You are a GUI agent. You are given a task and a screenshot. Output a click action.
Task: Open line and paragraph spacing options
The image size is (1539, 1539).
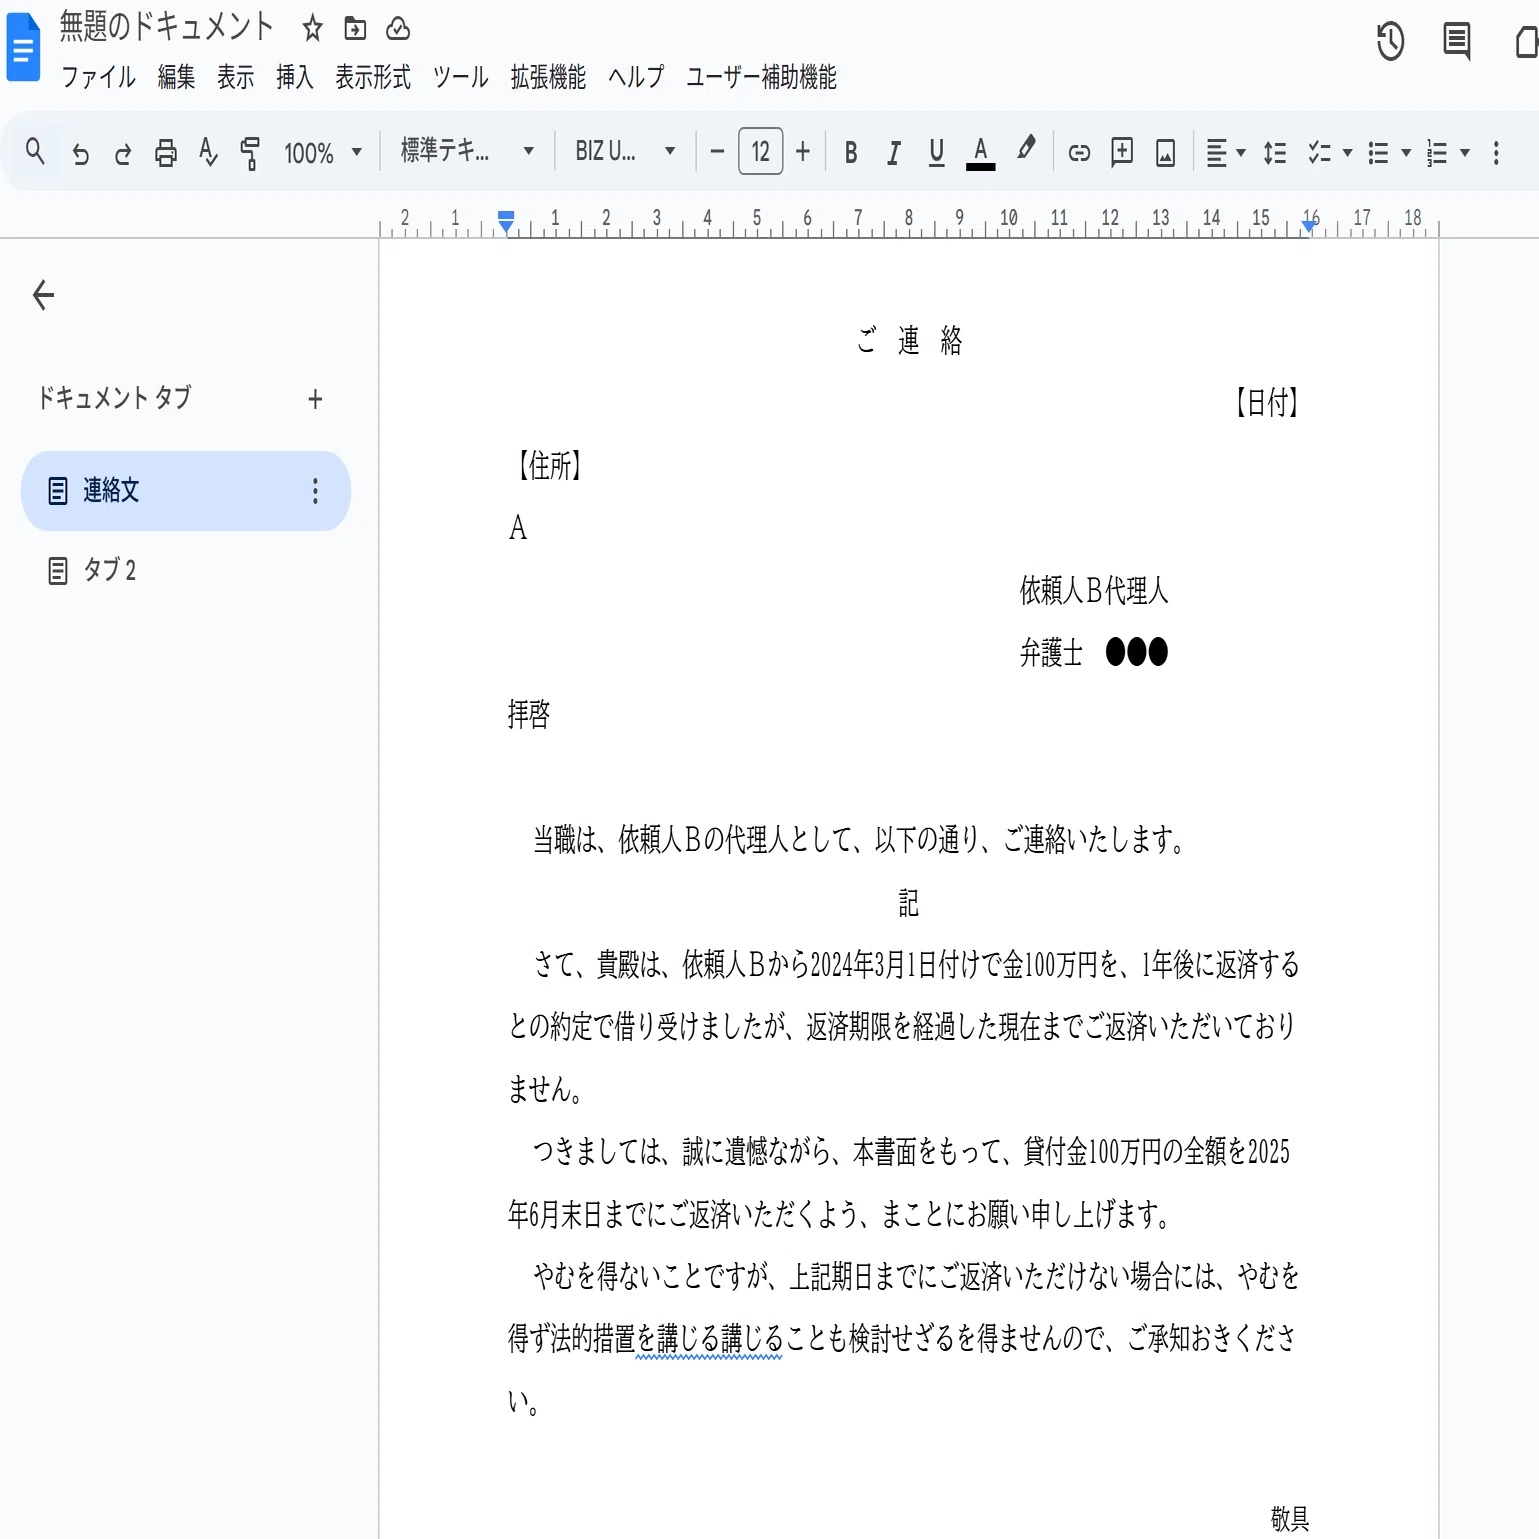click(1274, 153)
